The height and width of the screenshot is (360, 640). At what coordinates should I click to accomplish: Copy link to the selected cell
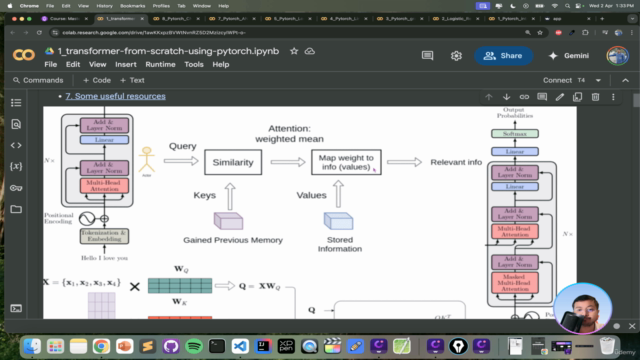tap(524, 97)
